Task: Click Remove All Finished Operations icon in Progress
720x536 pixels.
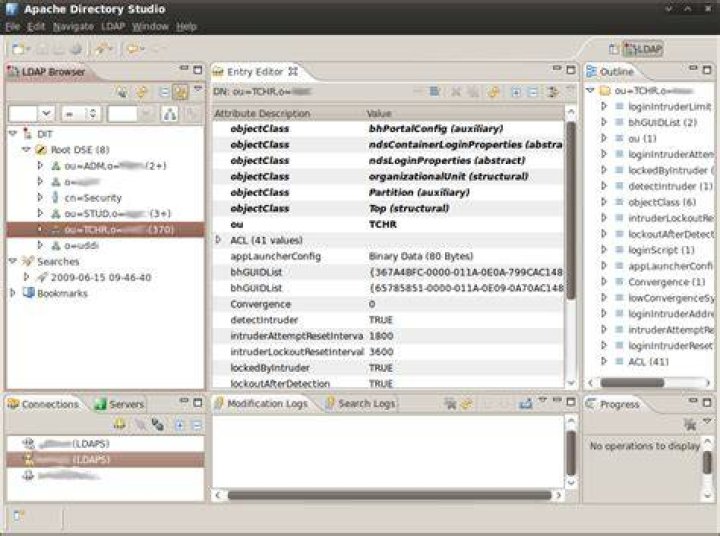Action: coord(689,424)
